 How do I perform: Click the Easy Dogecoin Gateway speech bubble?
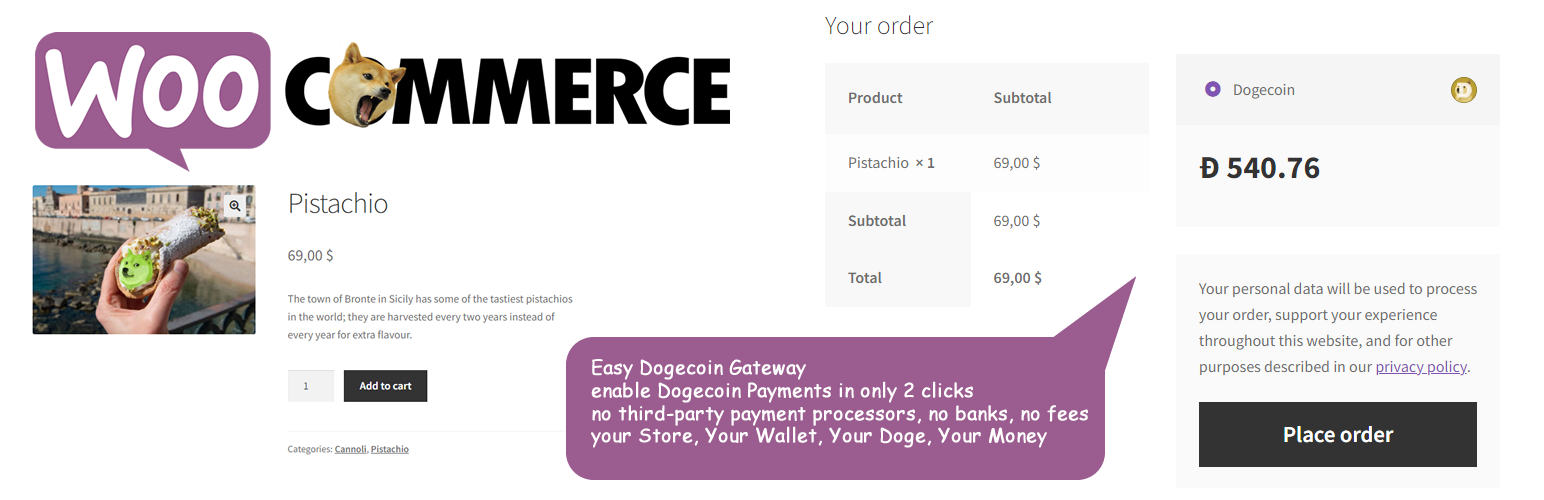(835, 408)
